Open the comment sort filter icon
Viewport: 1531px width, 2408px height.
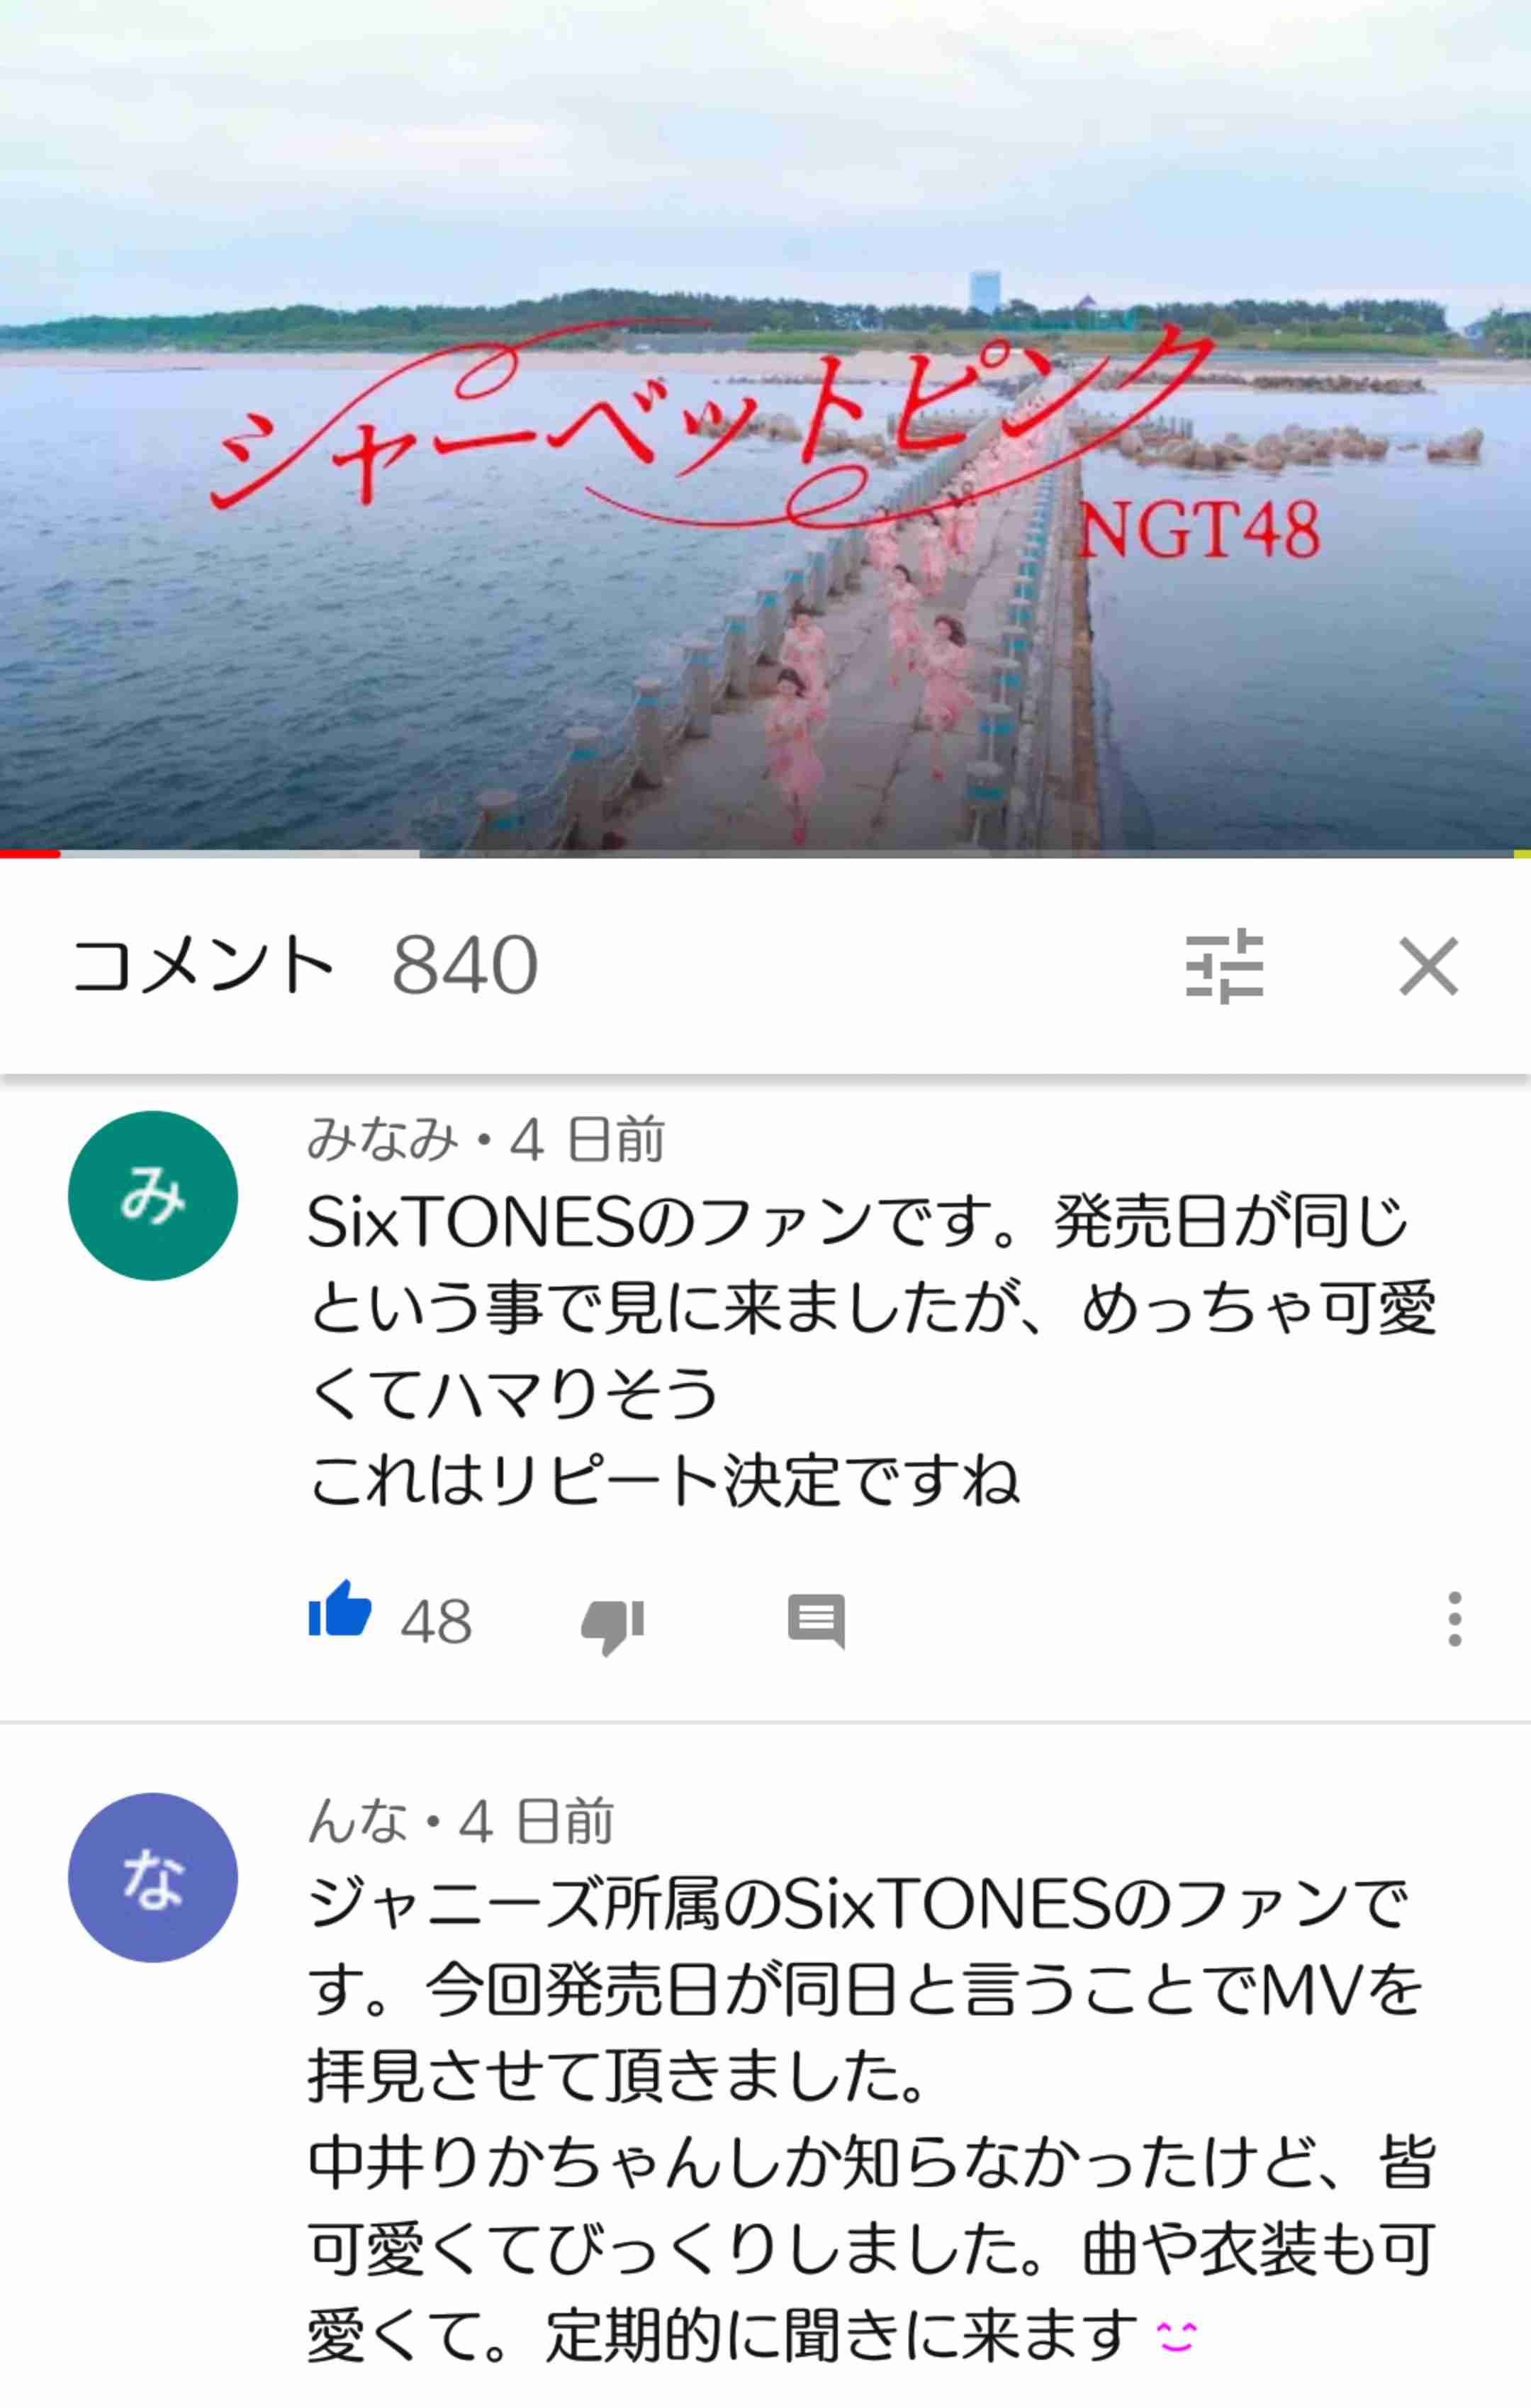click(1224, 966)
